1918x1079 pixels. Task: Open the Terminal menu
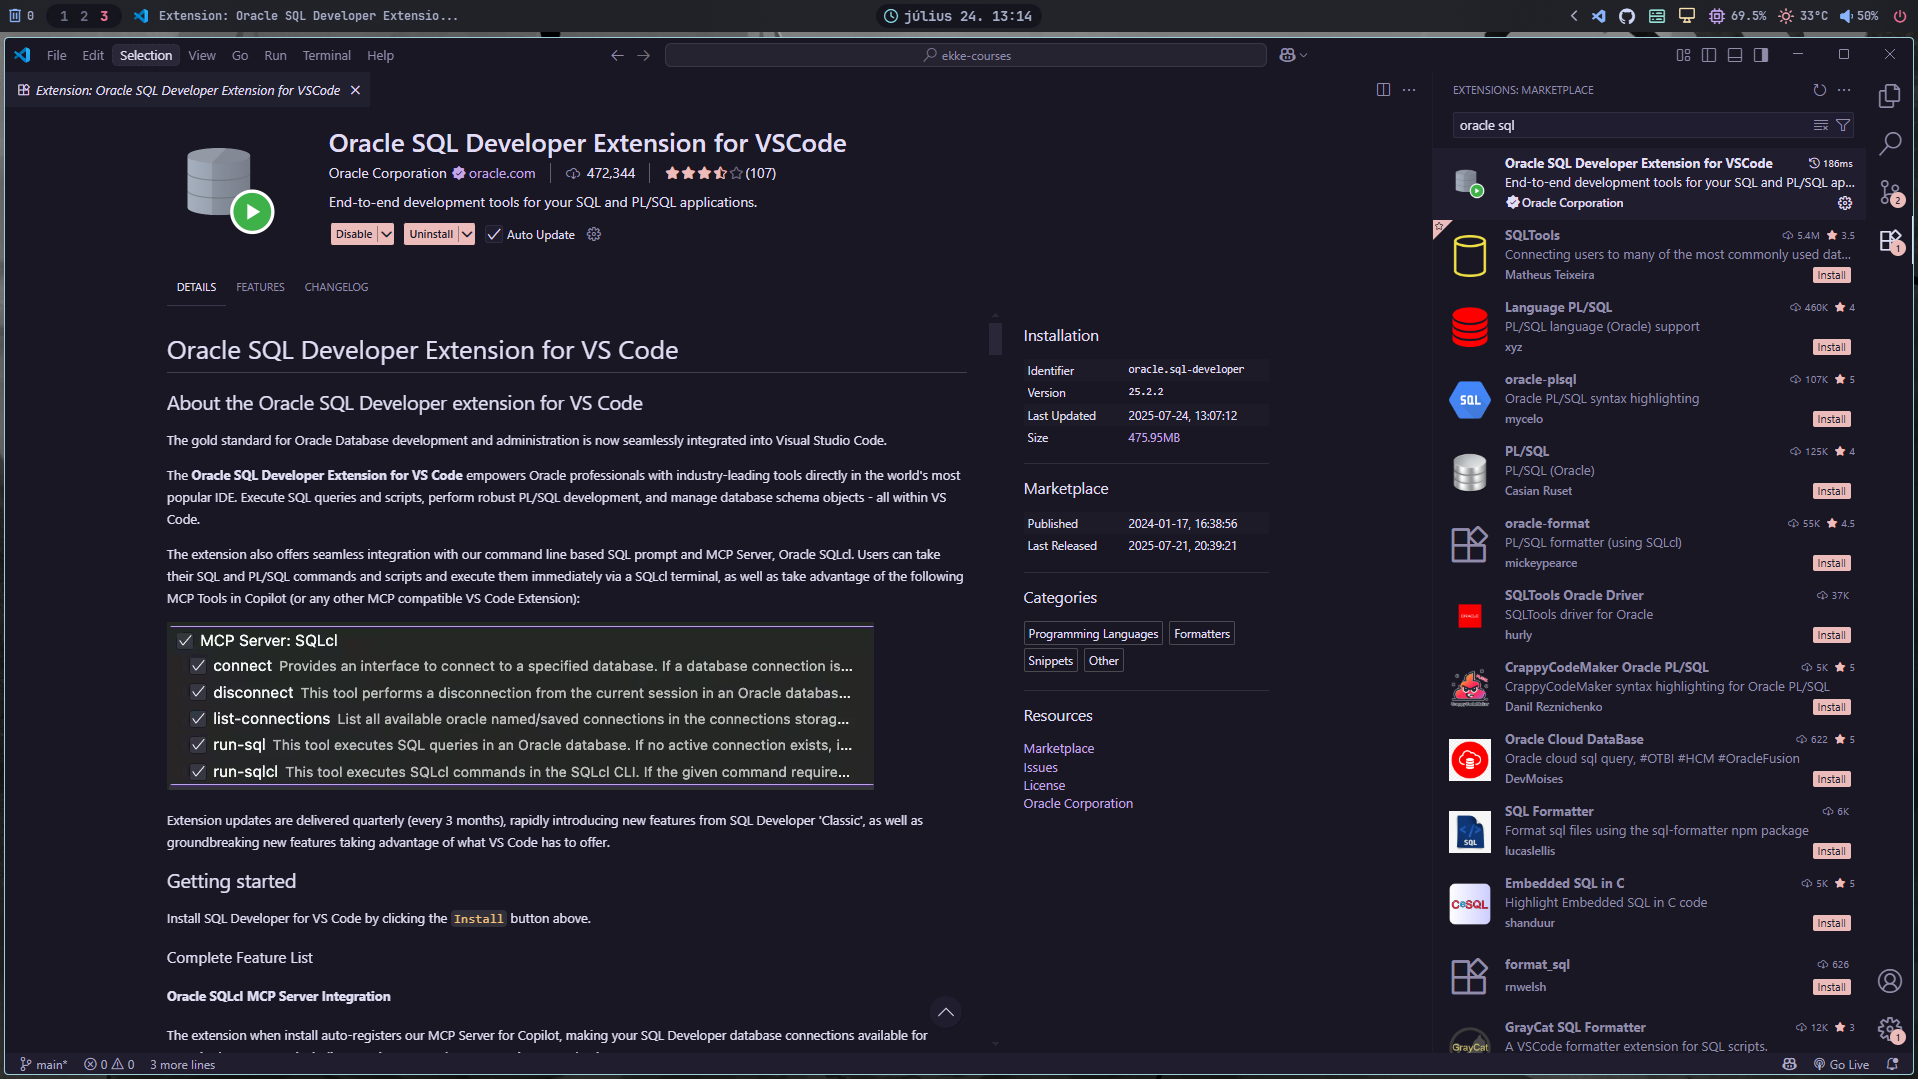click(326, 55)
